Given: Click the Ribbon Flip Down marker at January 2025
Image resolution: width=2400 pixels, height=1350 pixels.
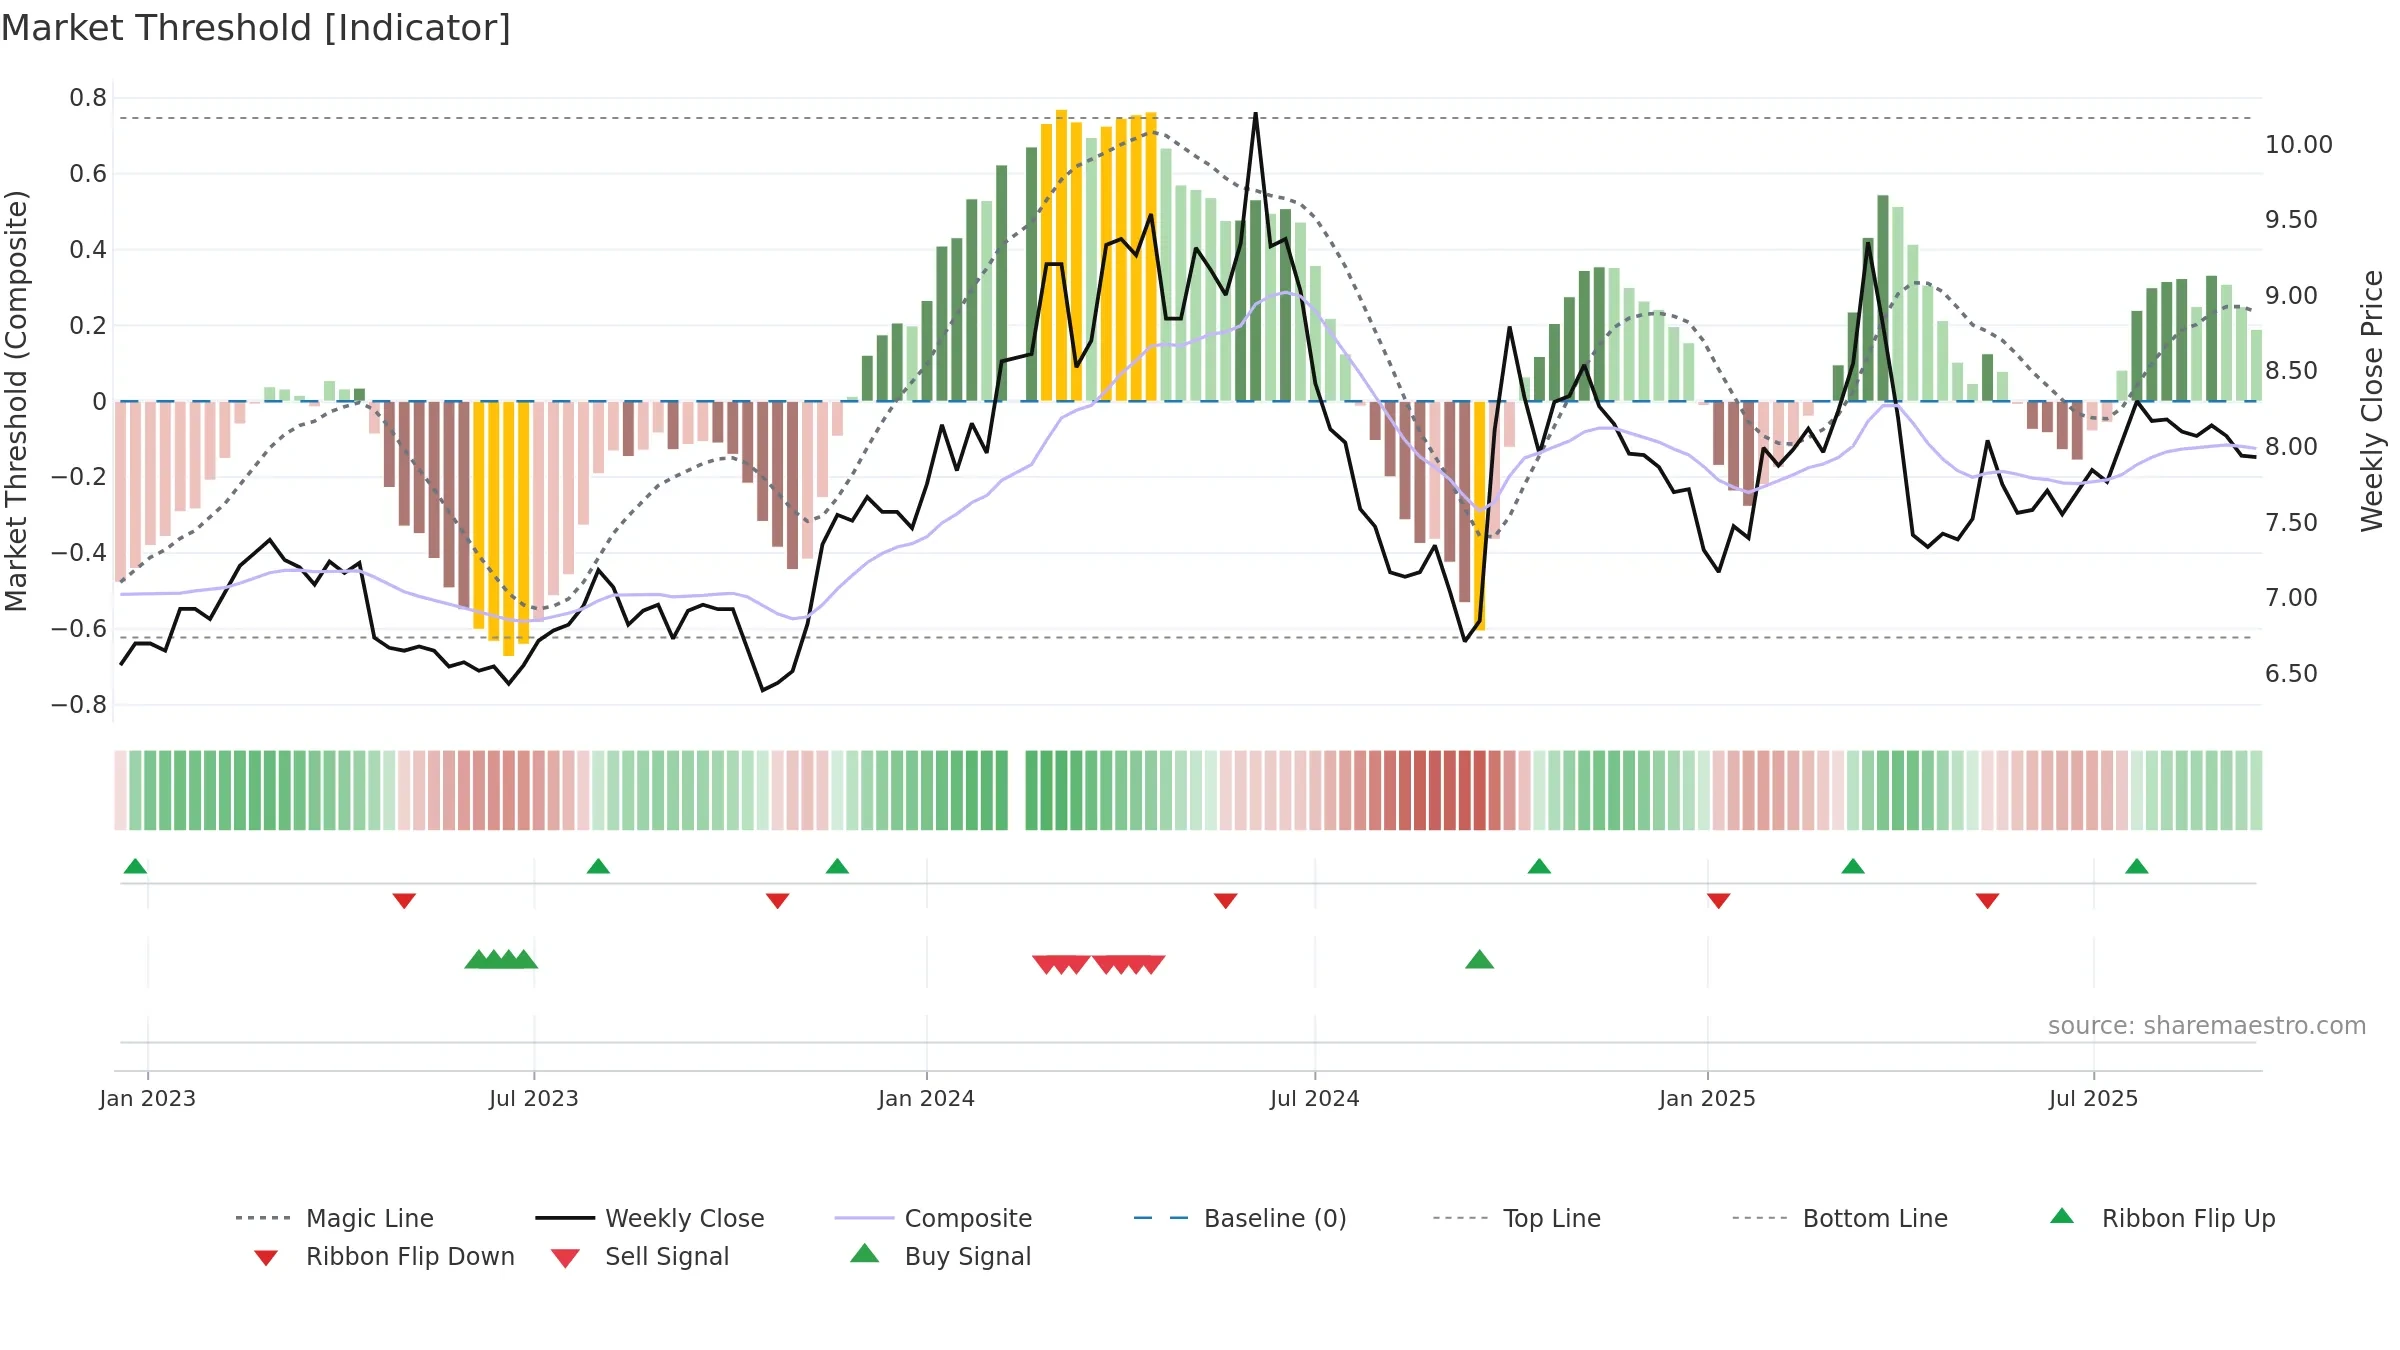Looking at the screenshot, I should pyautogui.click(x=1718, y=901).
